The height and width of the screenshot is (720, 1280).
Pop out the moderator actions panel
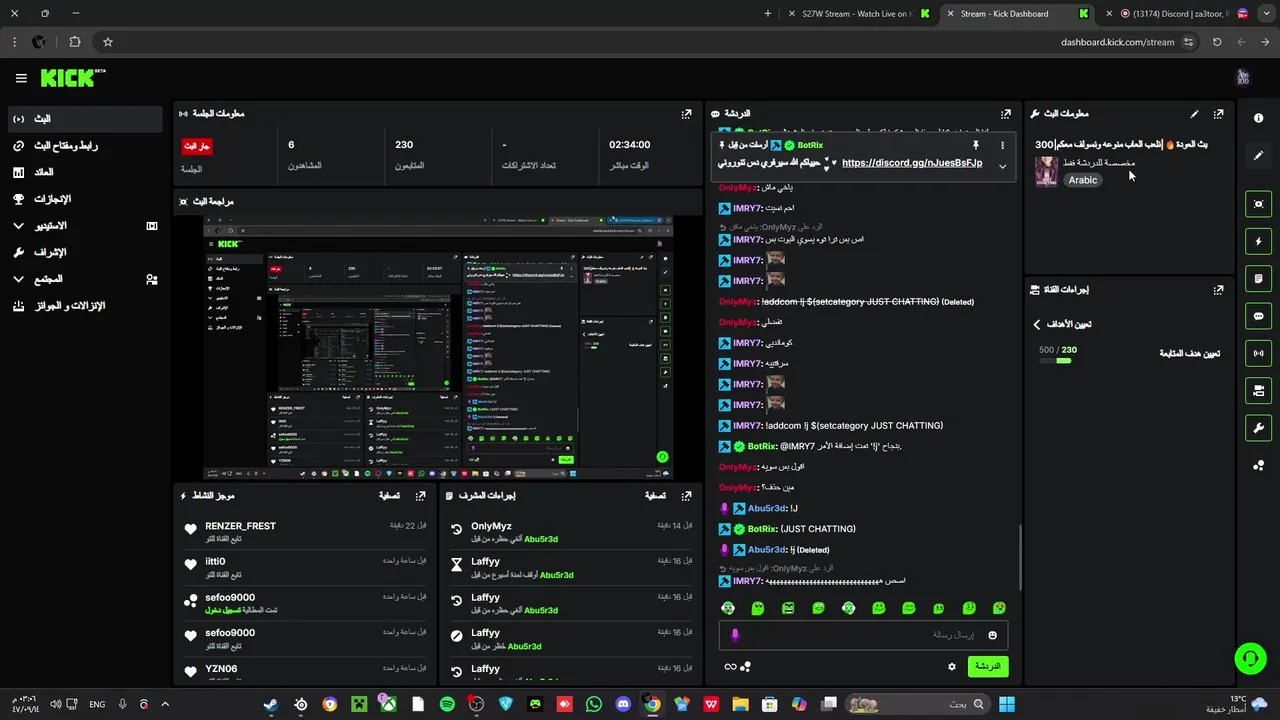686,495
